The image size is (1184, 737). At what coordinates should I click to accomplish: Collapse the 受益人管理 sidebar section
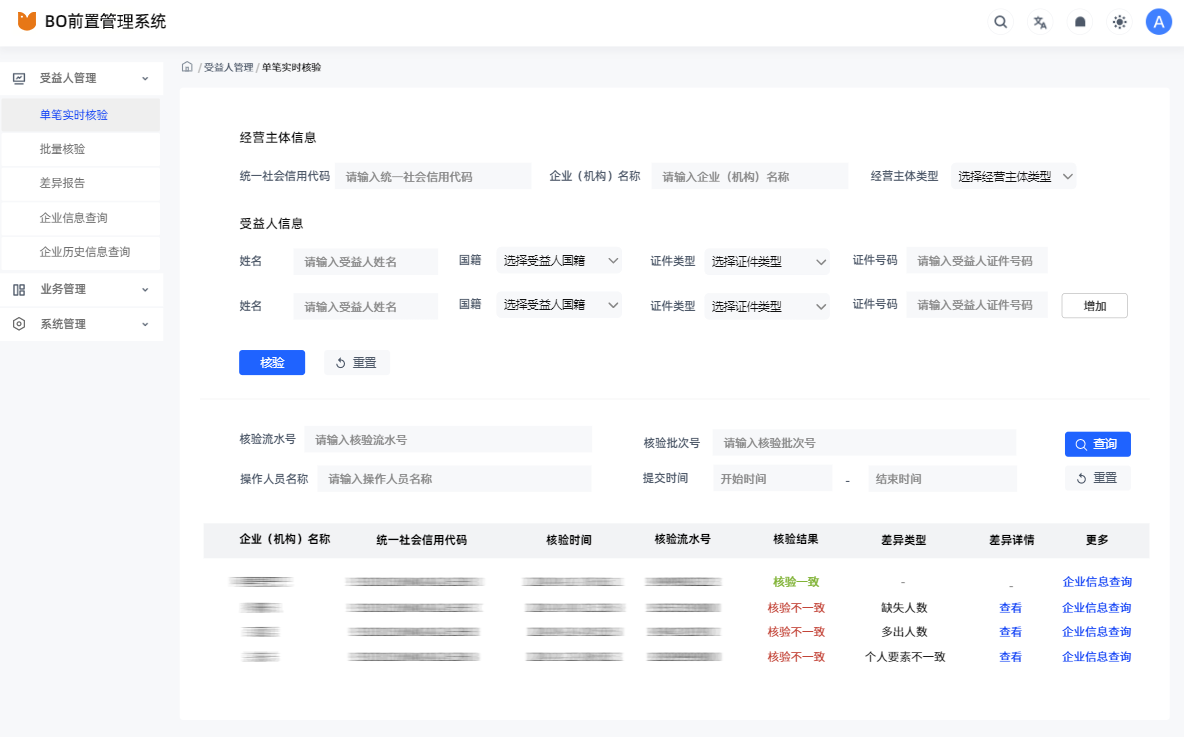(146, 77)
